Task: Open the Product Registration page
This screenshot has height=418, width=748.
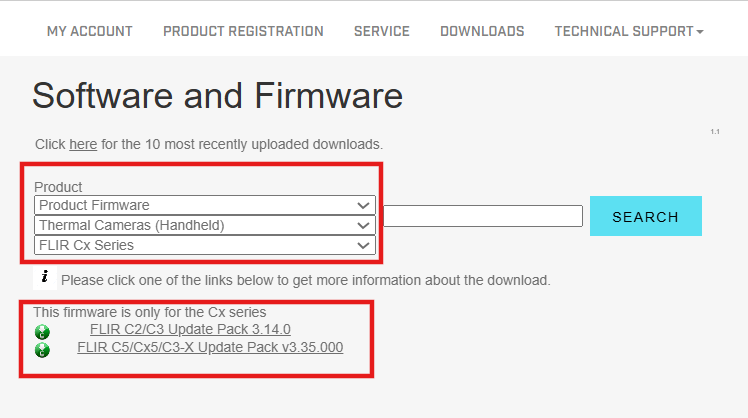Action: (243, 31)
